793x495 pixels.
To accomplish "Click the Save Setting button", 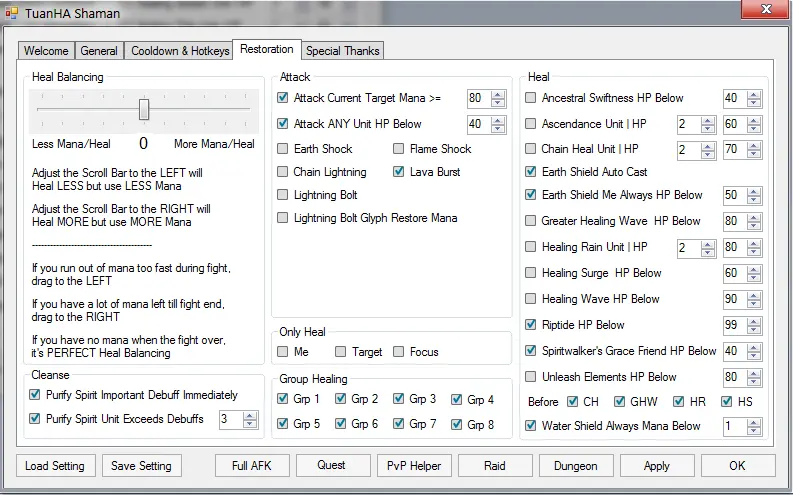I will coord(141,466).
